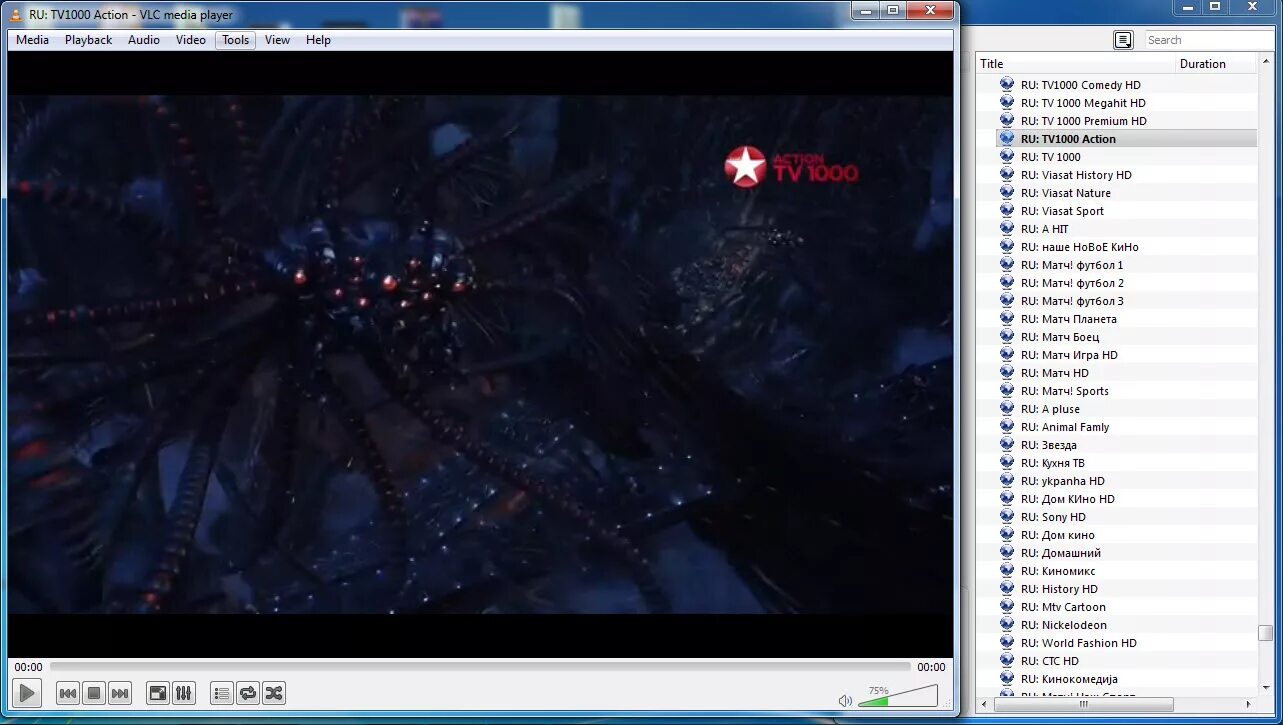Select RU: Viasat Nature

click(1065, 193)
